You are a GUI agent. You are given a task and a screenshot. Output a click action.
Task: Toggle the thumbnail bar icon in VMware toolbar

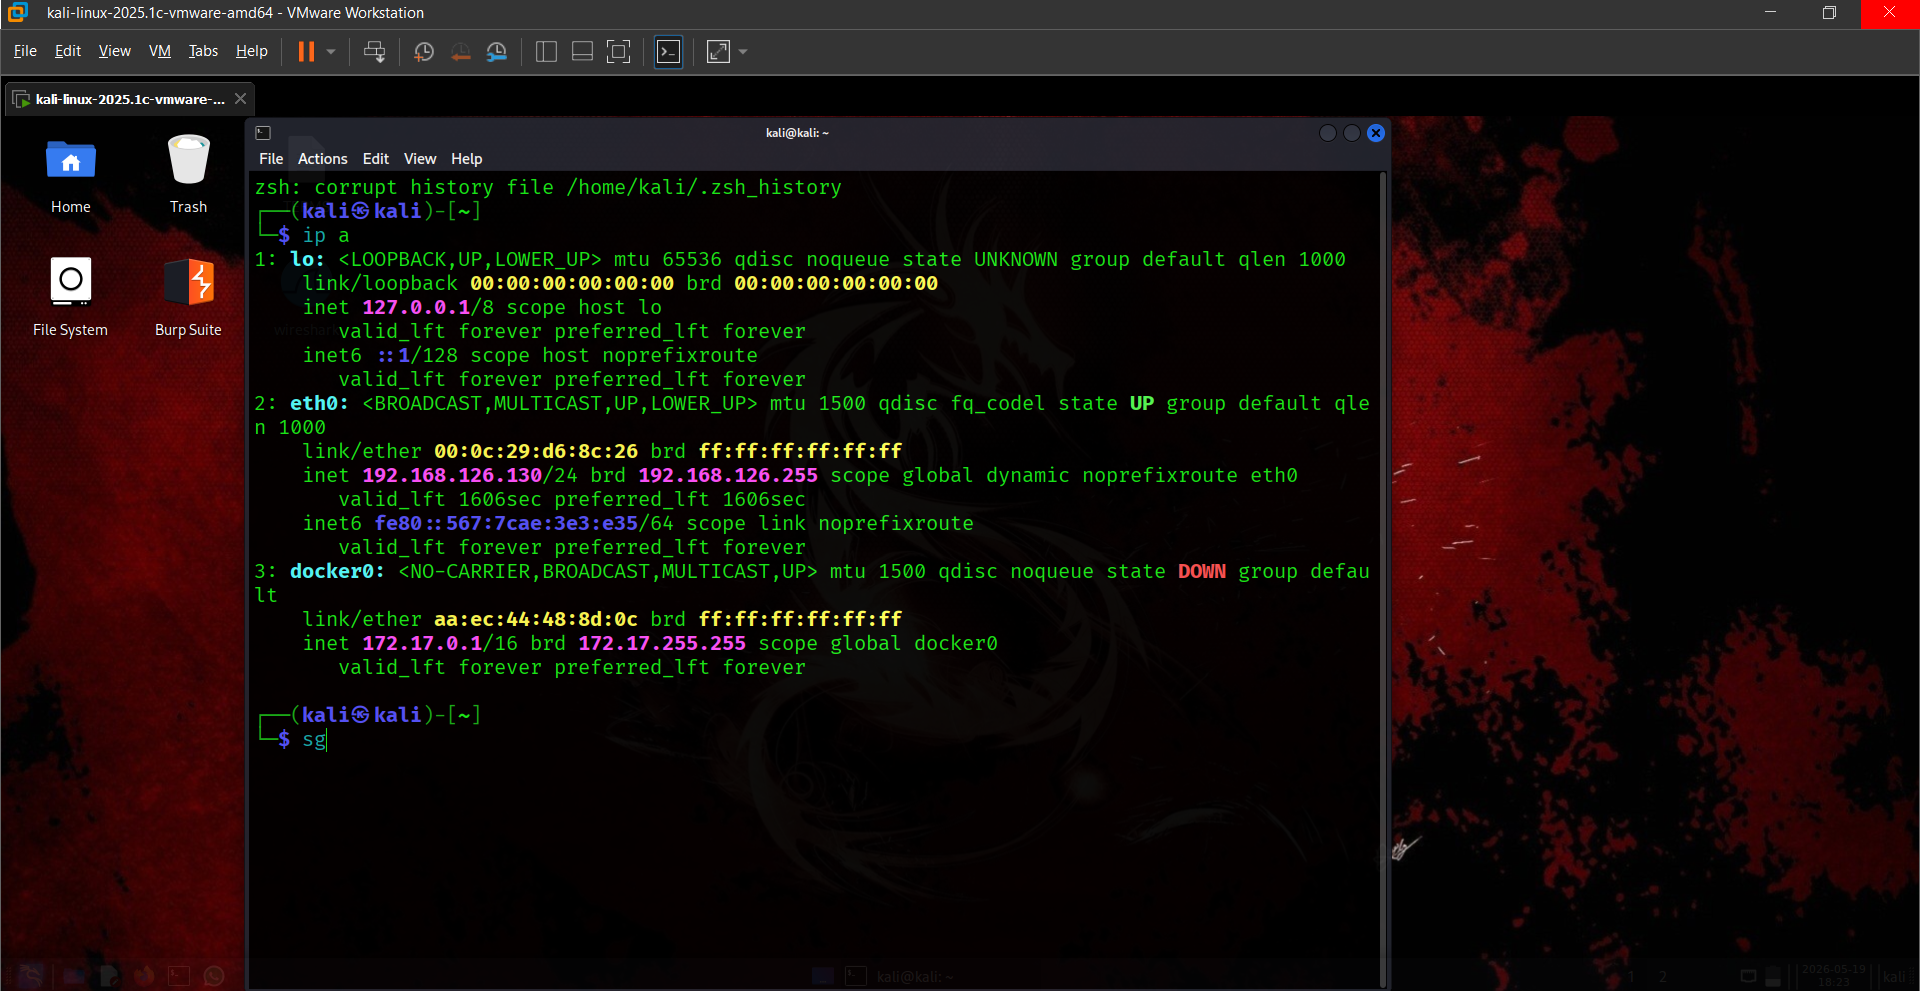point(582,51)
